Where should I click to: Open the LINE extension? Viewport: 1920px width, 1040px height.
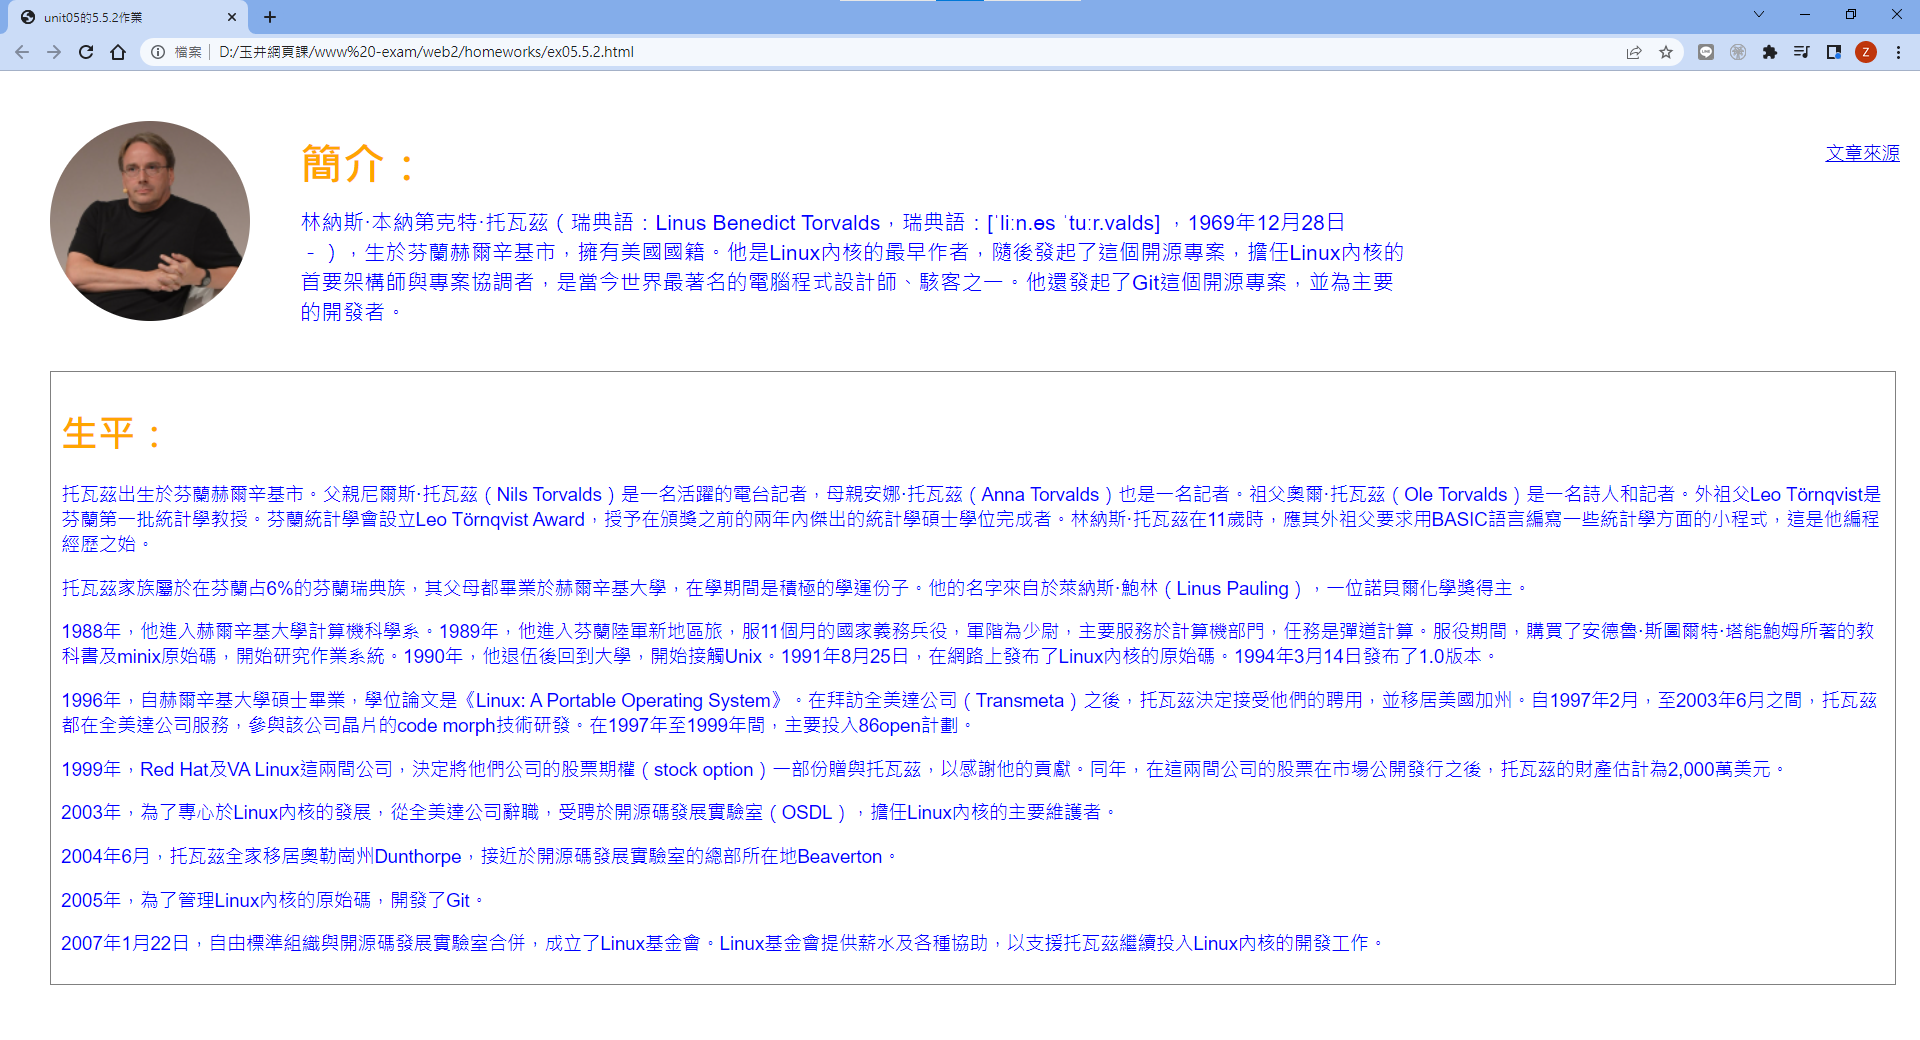(1706, 52)
